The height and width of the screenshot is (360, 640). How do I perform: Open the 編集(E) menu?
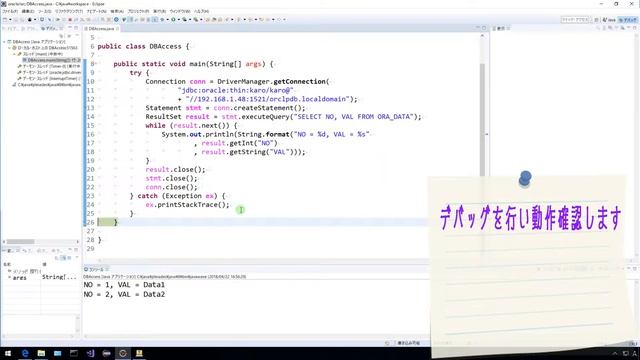tap(28, 11)
